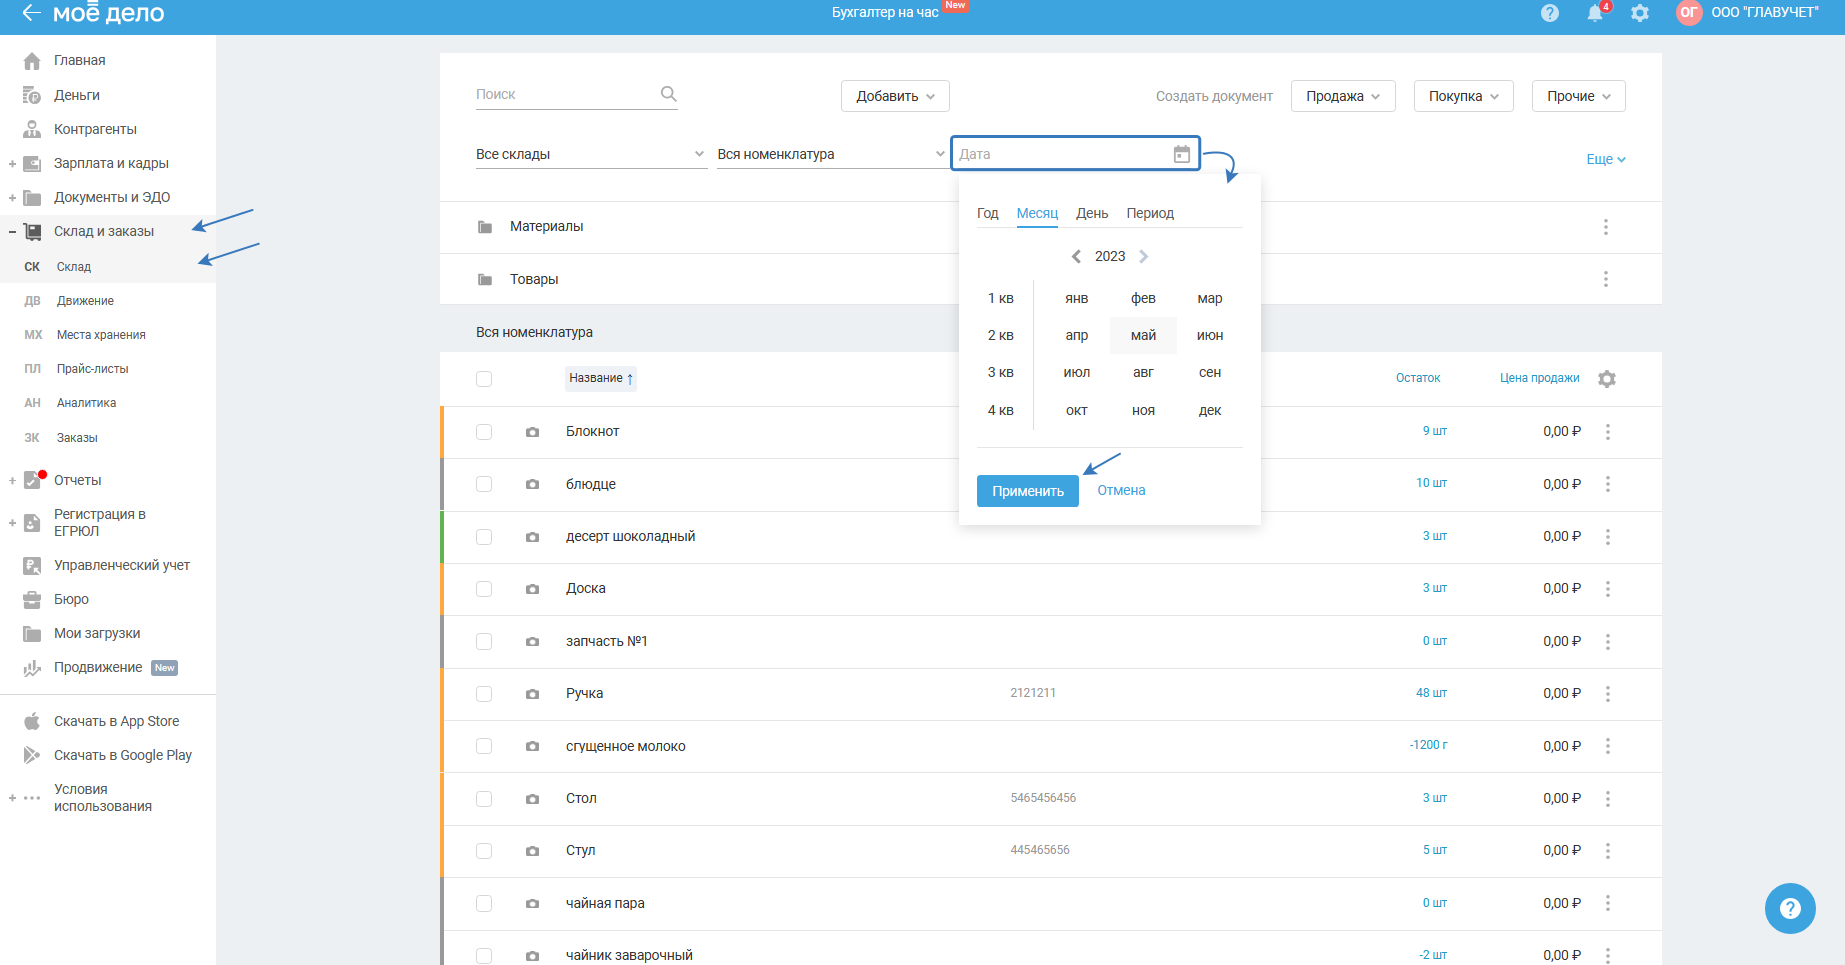Open the three-dot menu for Материалы folder
This screenshot has height=965, width=1845.
tap(1606, 227)
